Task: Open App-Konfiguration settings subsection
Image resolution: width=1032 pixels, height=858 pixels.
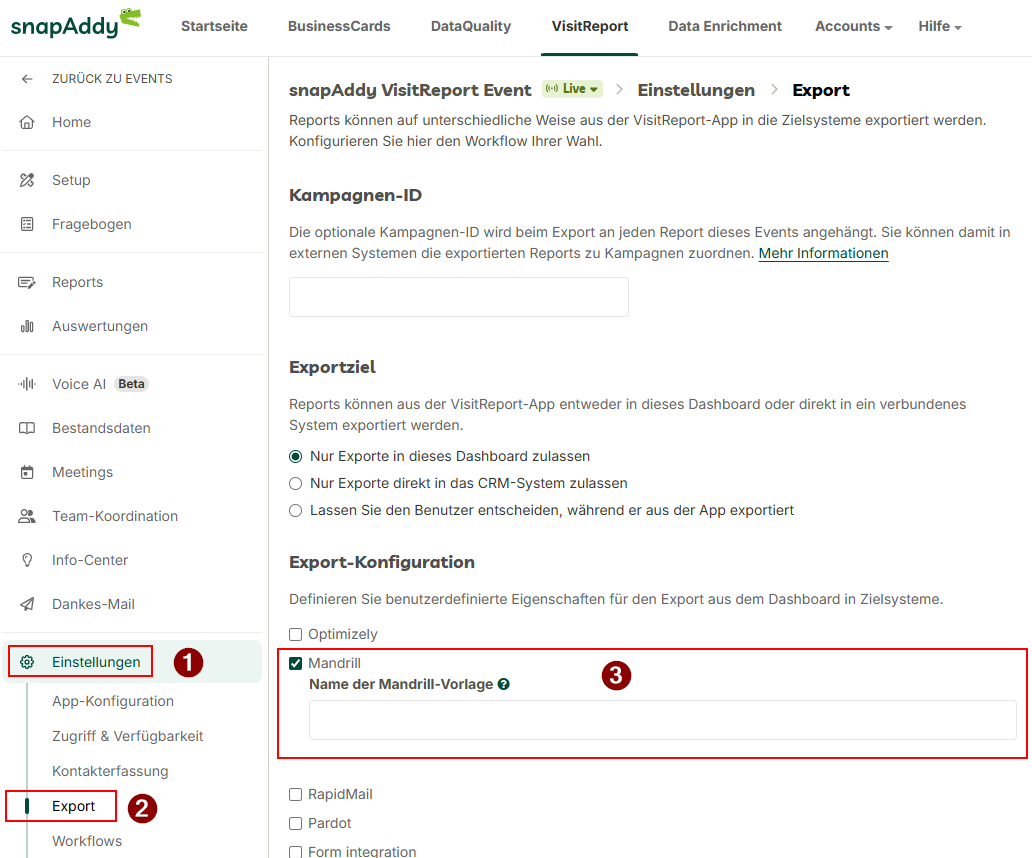Action: (113, 701)
